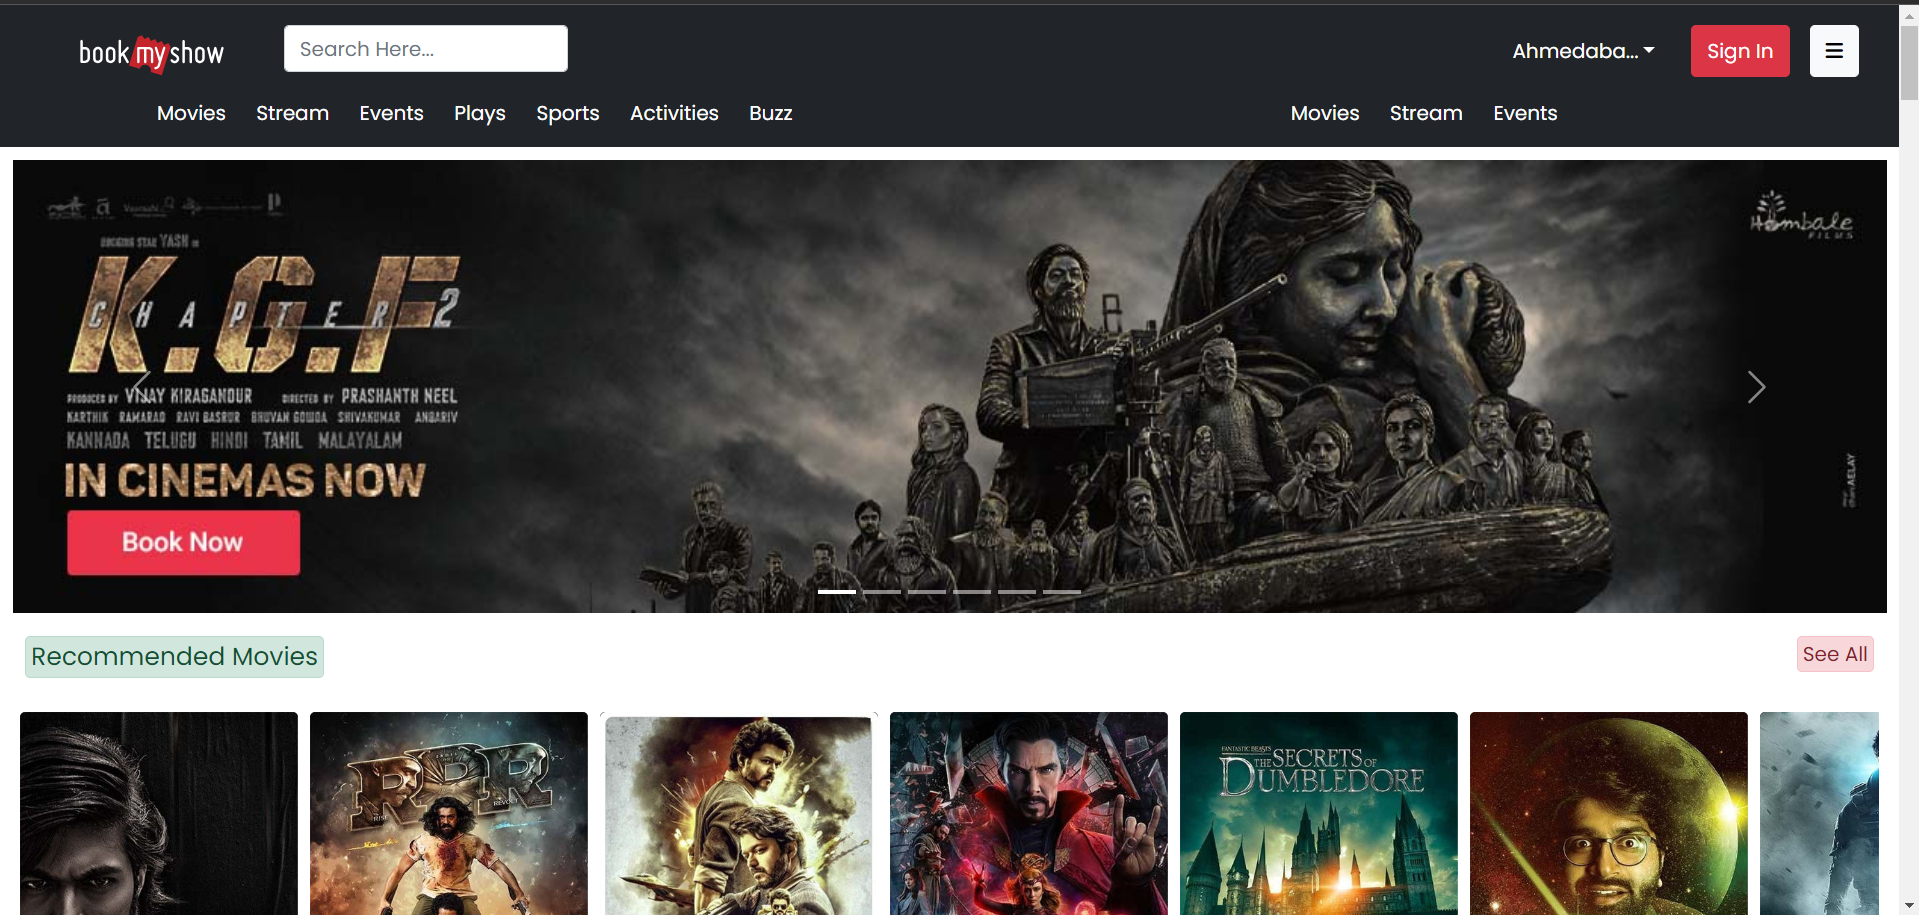The width and height of the screenshot is (1919, 915).
Task: Open the Sports section
Action: [x=567, y=113]
